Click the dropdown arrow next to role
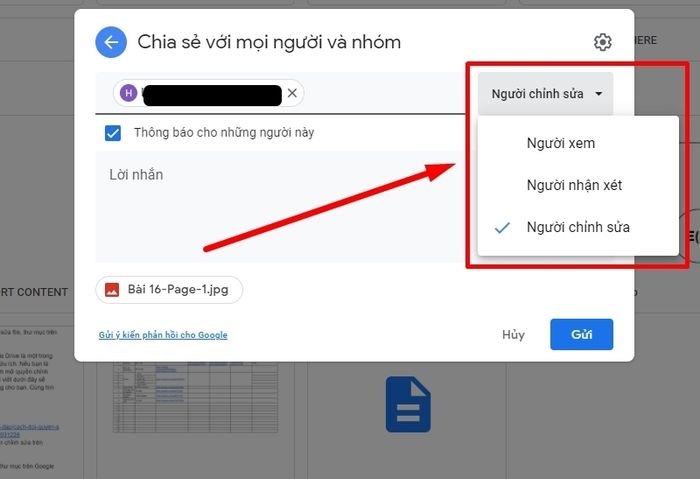This screenshot has width=700, height=479. 599,94
